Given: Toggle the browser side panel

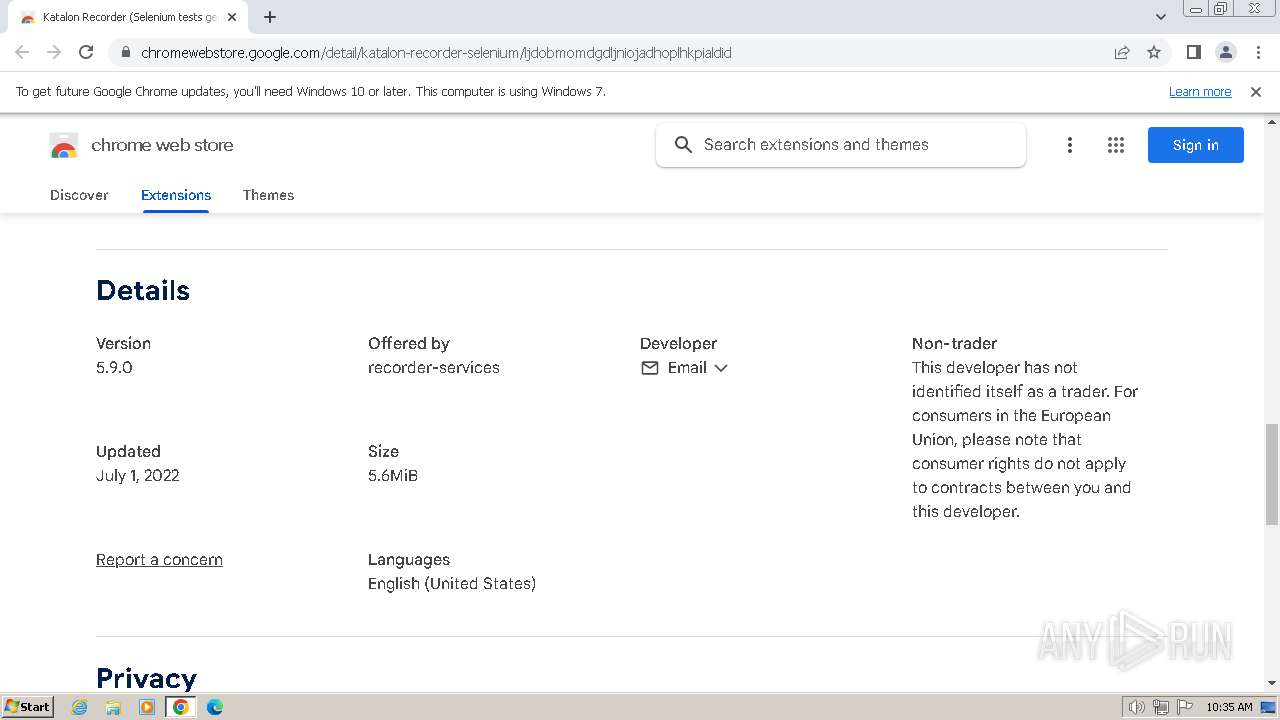Looking at the screenshot, I should (x=1193, y=52).
